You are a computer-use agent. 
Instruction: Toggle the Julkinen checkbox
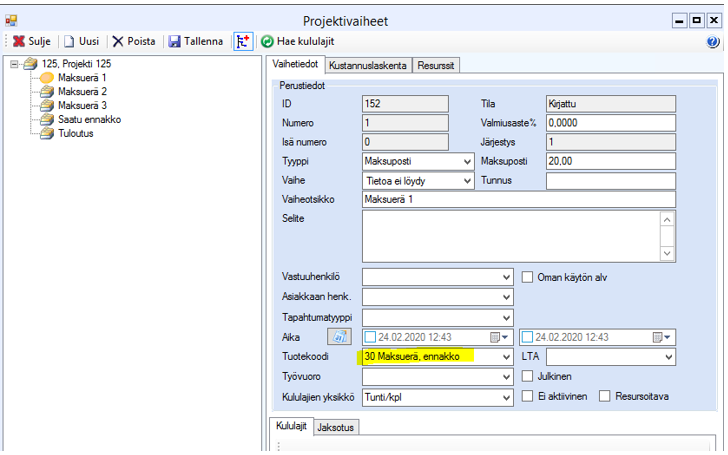tap(530, 376)
